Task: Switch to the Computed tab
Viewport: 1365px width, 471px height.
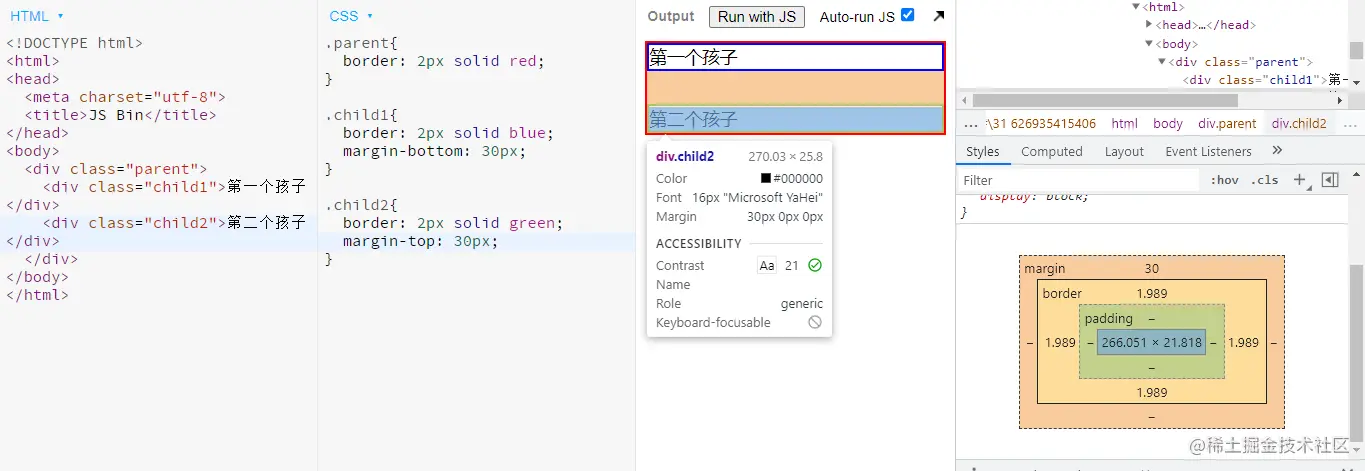Action: (x=1051, y=151)
